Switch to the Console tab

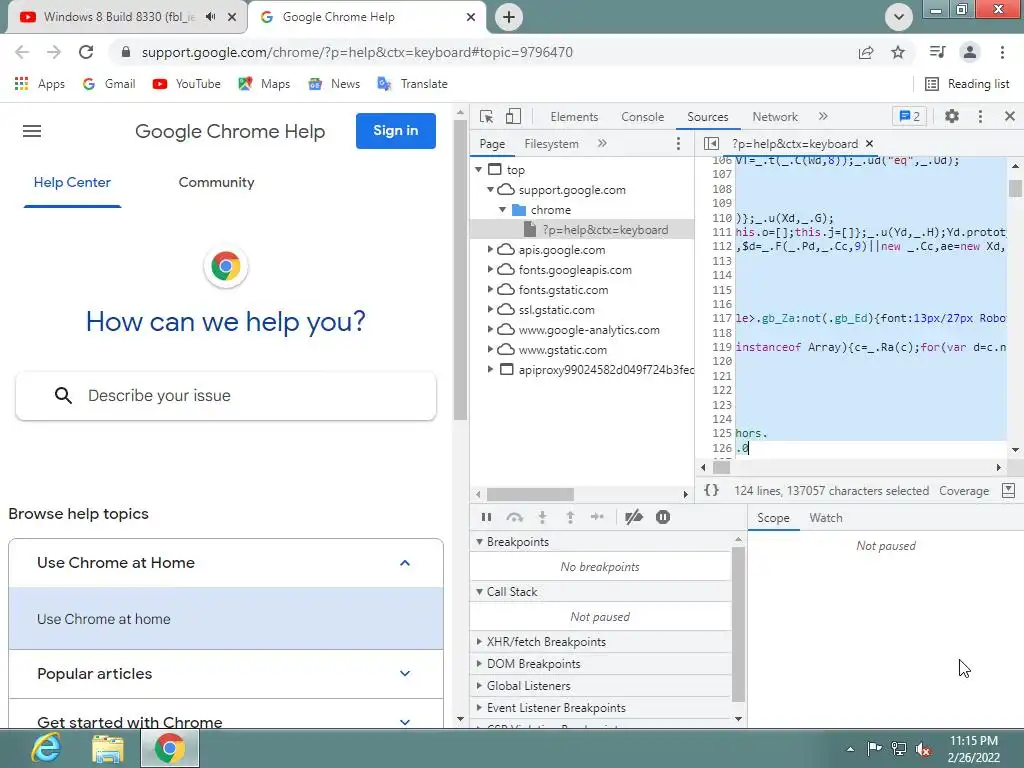pyautogui.click(x=643, y=116)
